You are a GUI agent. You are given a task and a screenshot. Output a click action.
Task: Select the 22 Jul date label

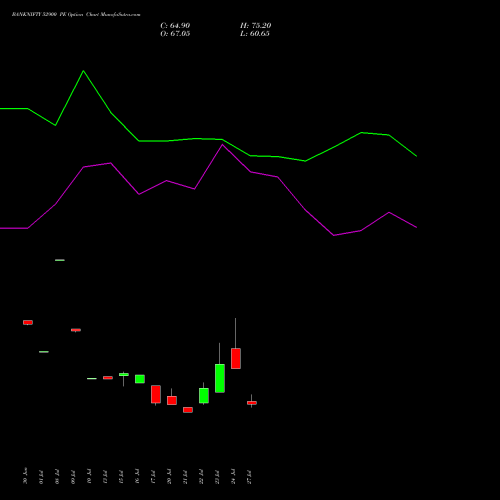(x=201, y=477)
